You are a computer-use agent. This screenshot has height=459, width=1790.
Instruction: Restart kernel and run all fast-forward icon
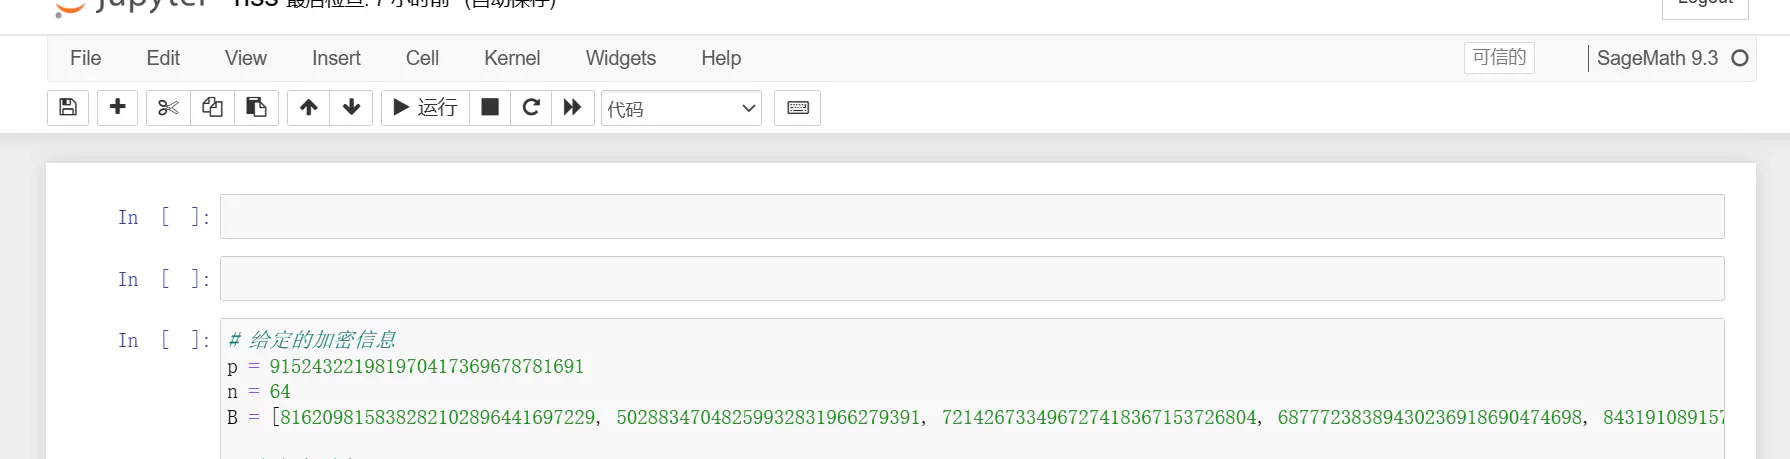click(572, 107)
